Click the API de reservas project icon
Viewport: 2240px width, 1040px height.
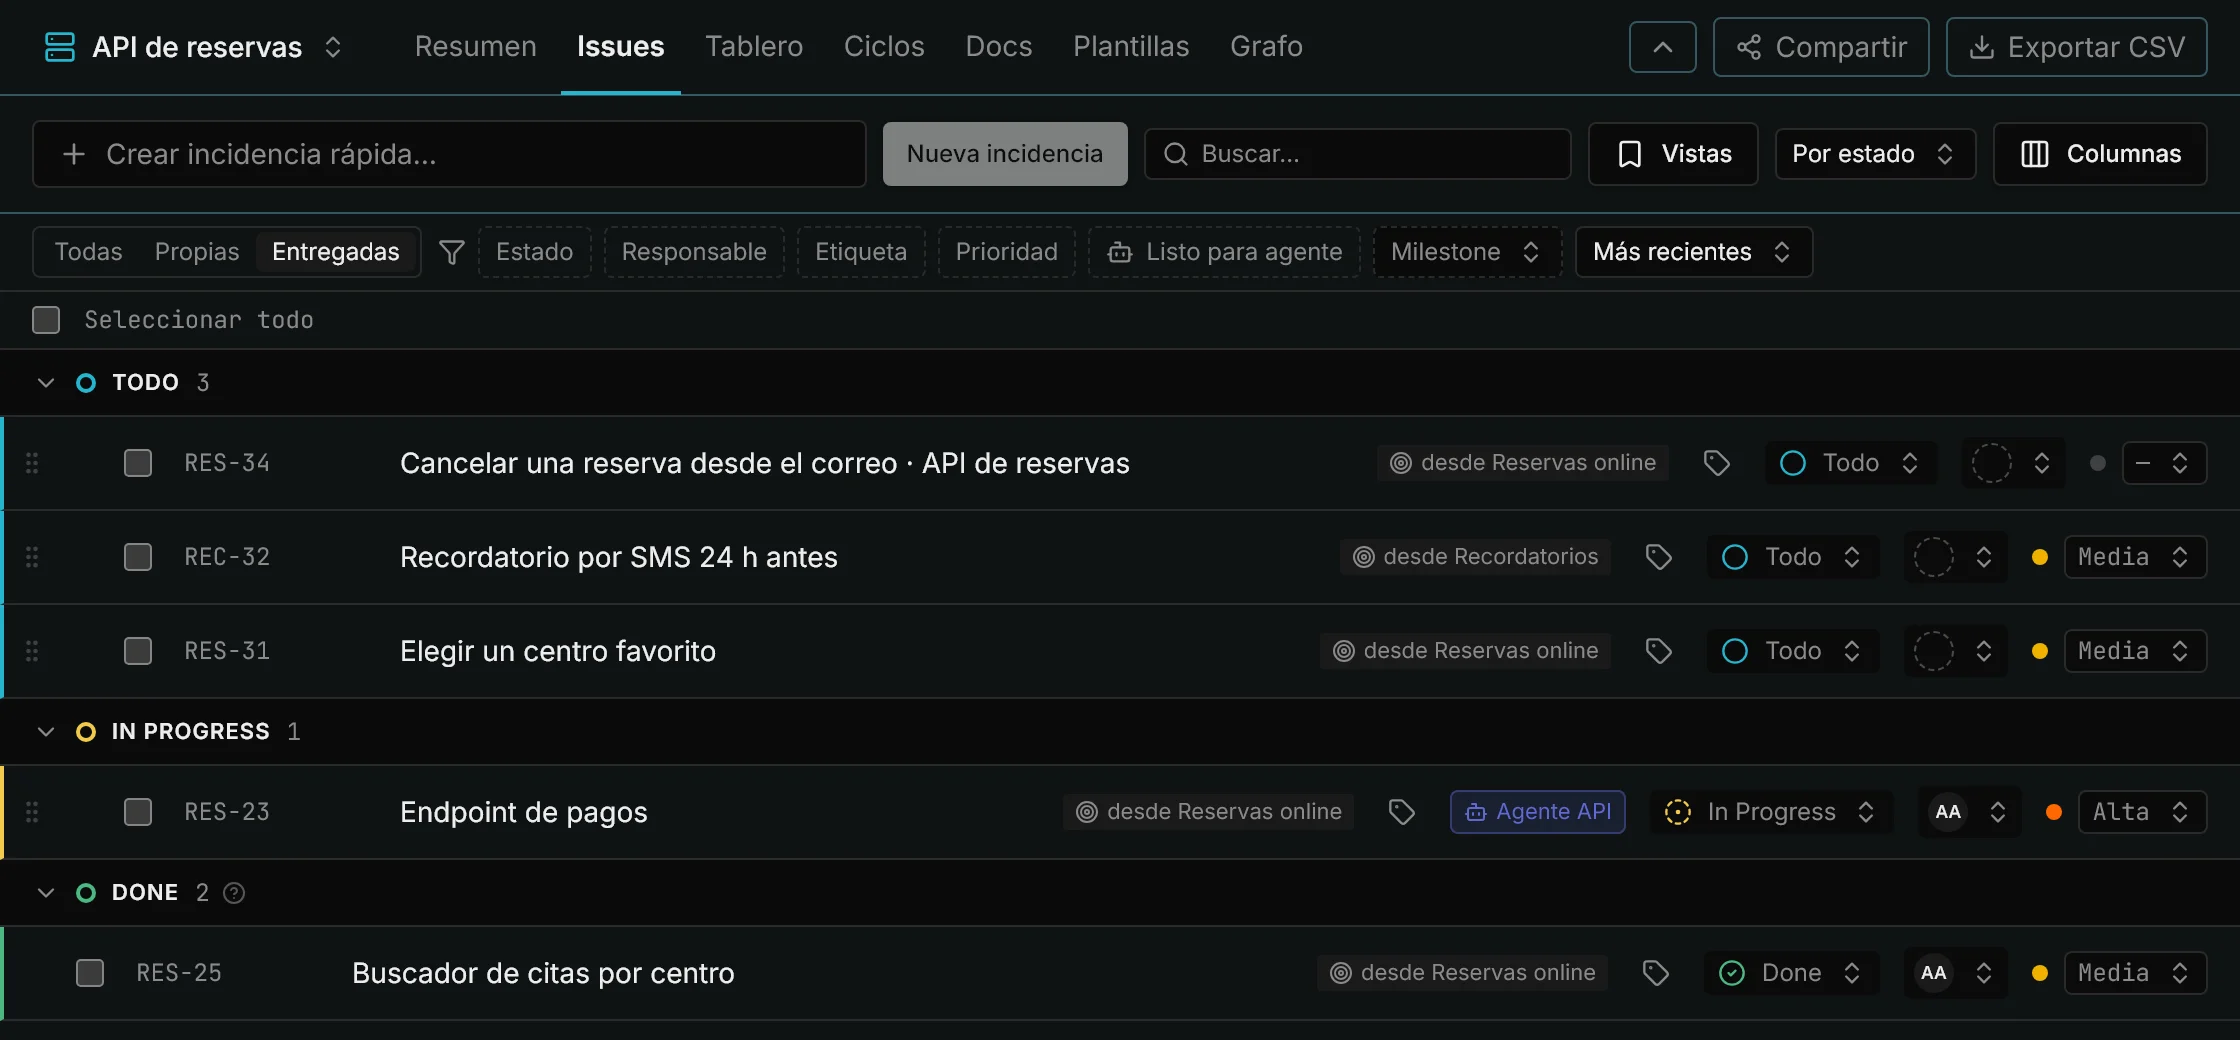point(60,47)
